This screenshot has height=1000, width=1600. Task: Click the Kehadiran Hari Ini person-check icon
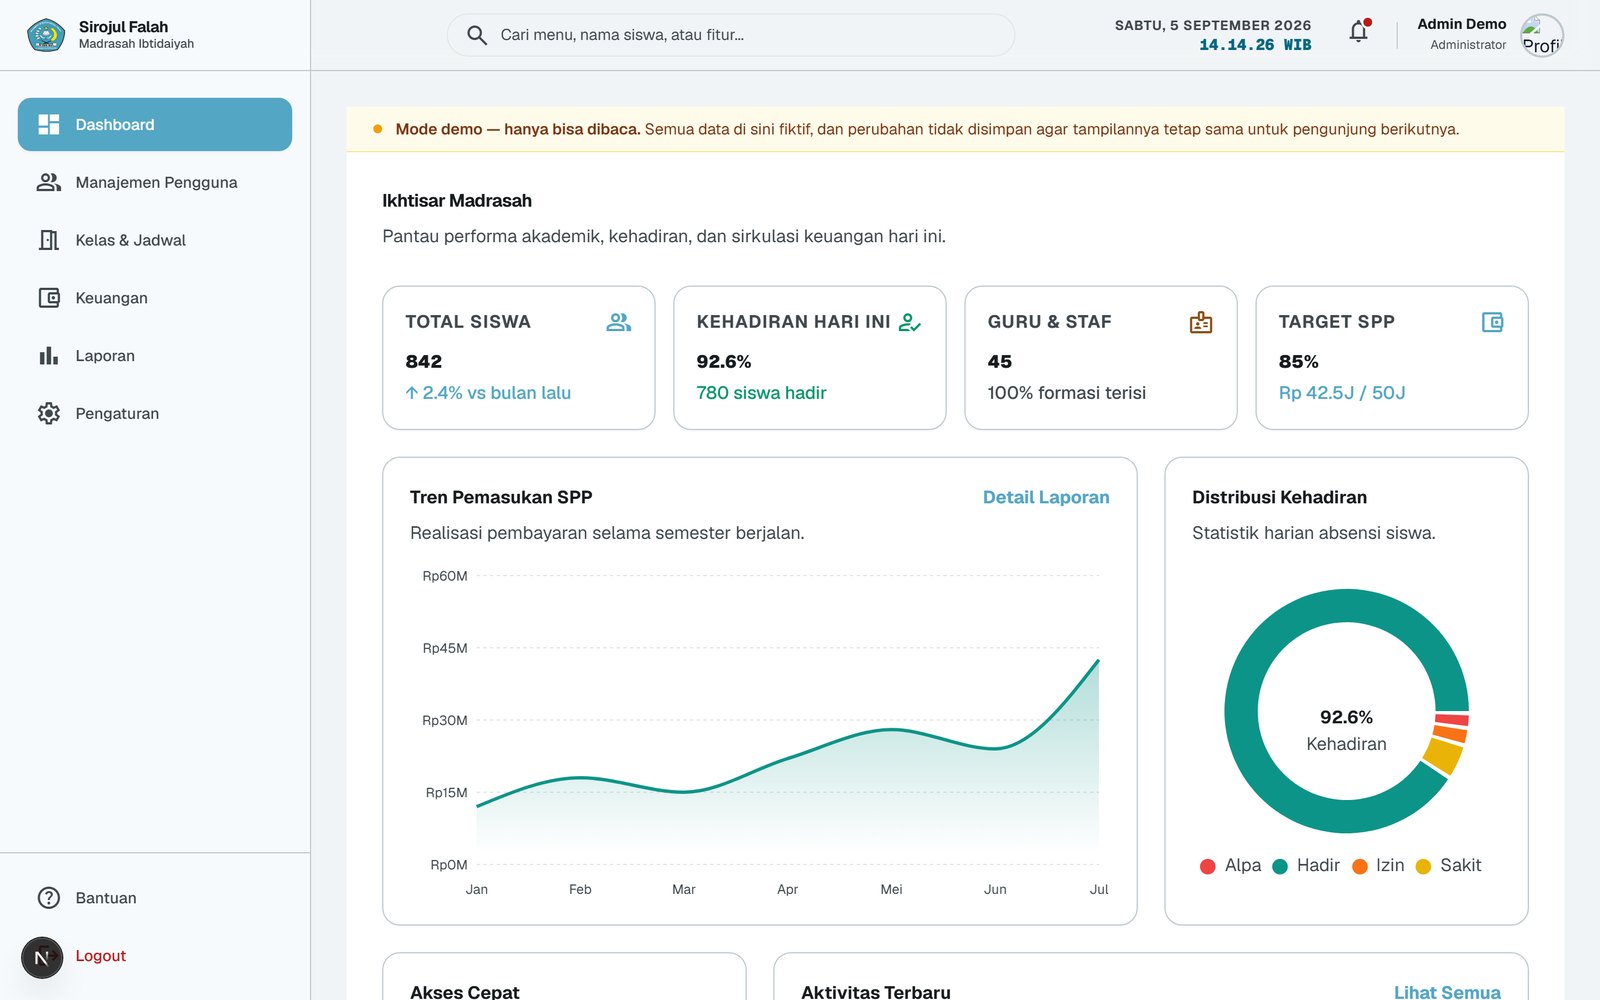coord(909,322)
